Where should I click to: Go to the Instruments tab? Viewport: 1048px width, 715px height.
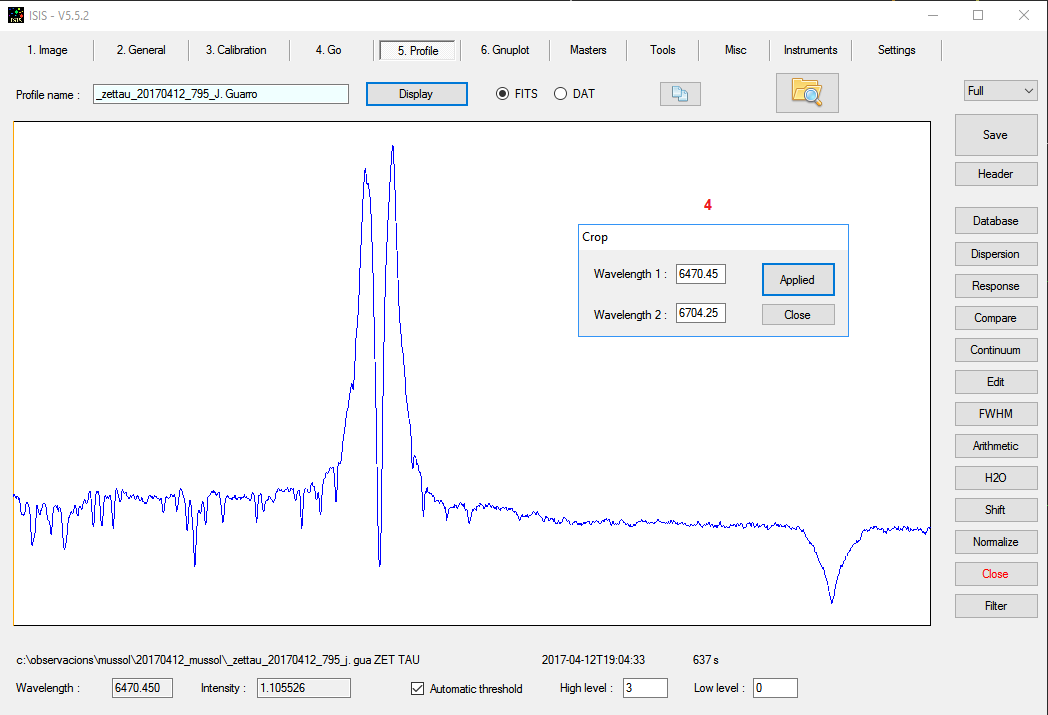(810, 50)
